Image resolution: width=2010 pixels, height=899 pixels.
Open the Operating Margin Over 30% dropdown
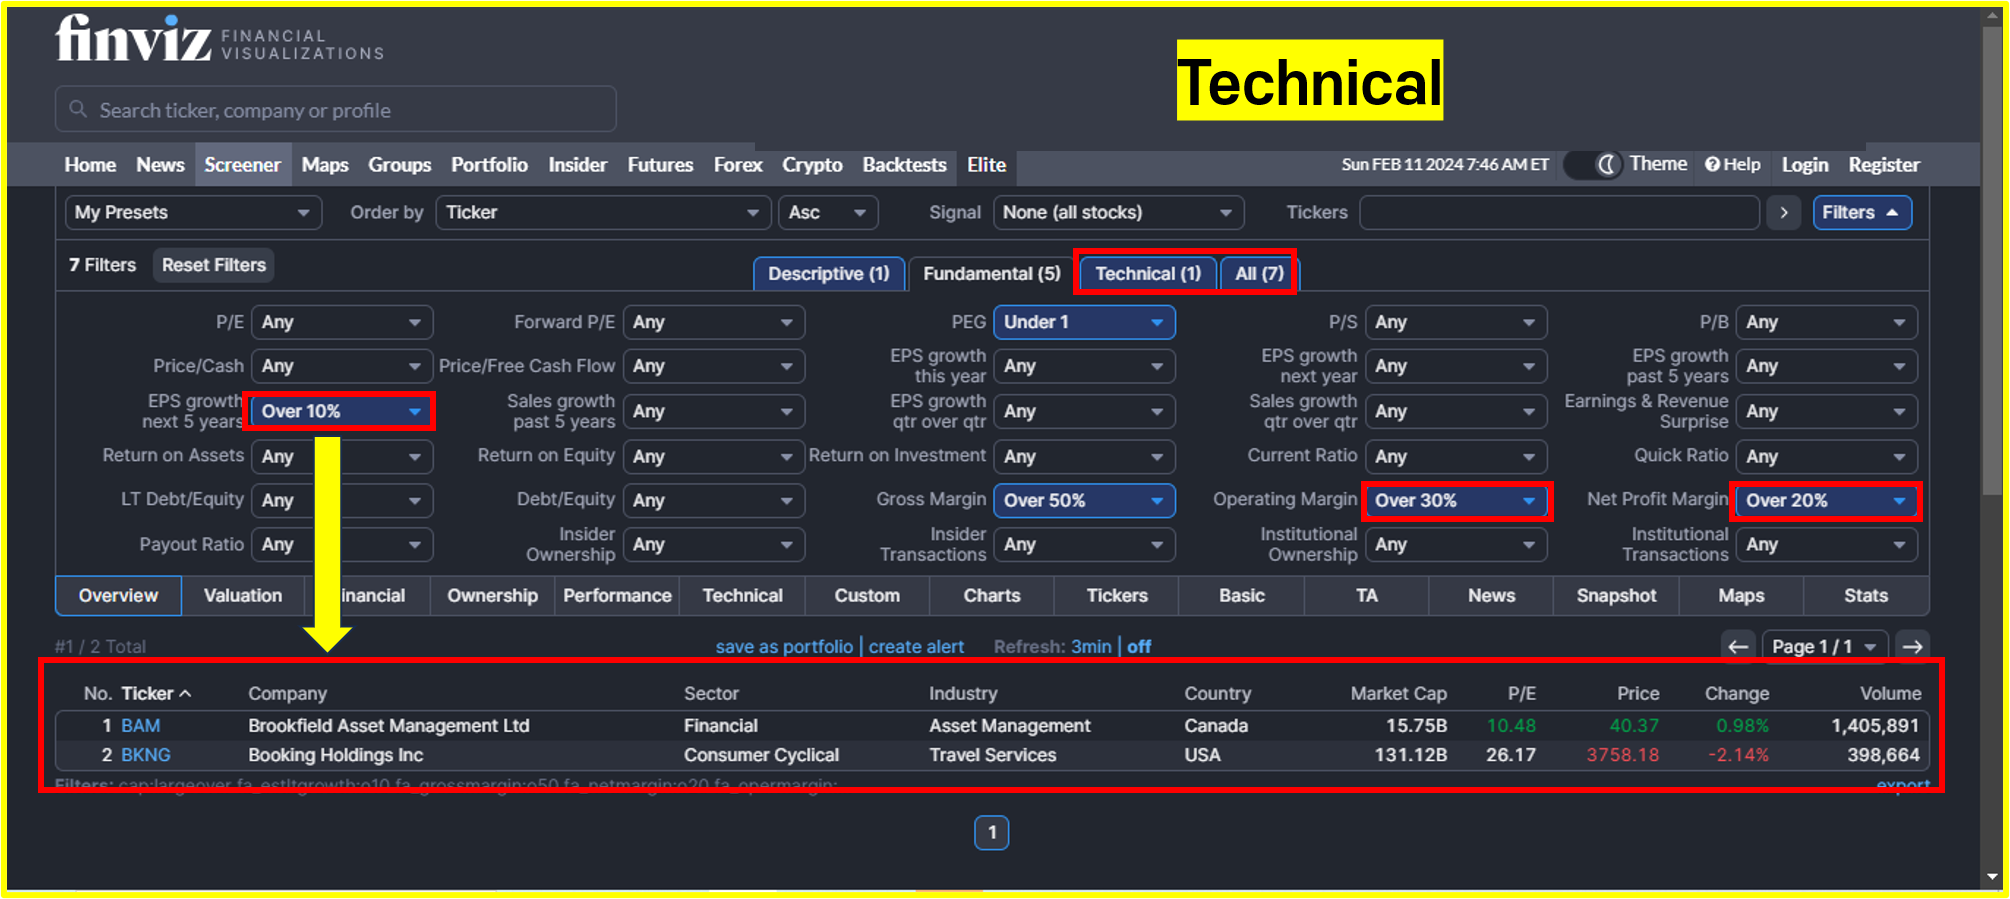pos(1456,500)
